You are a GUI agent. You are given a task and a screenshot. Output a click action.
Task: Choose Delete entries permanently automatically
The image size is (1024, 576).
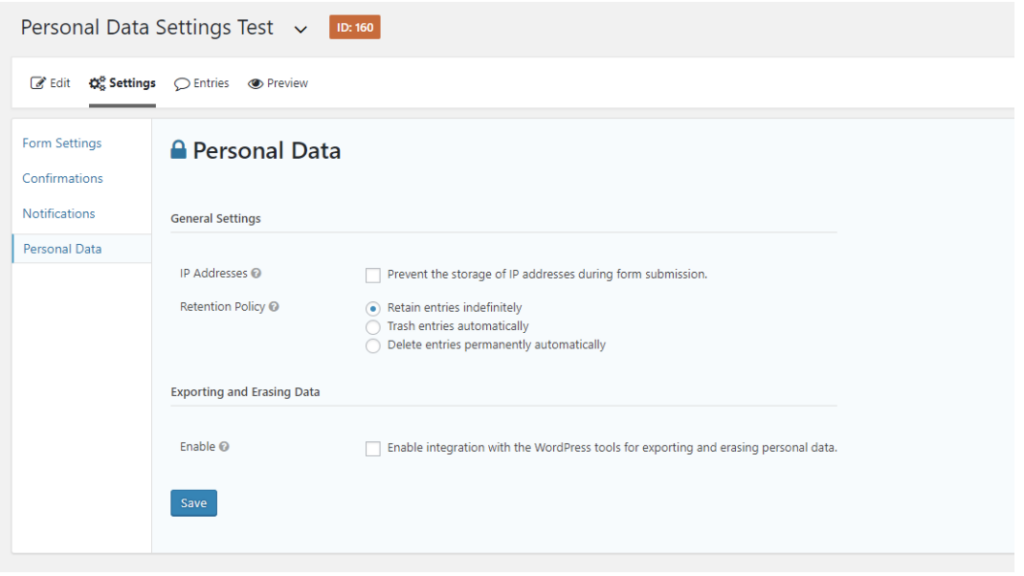(373, 345)
